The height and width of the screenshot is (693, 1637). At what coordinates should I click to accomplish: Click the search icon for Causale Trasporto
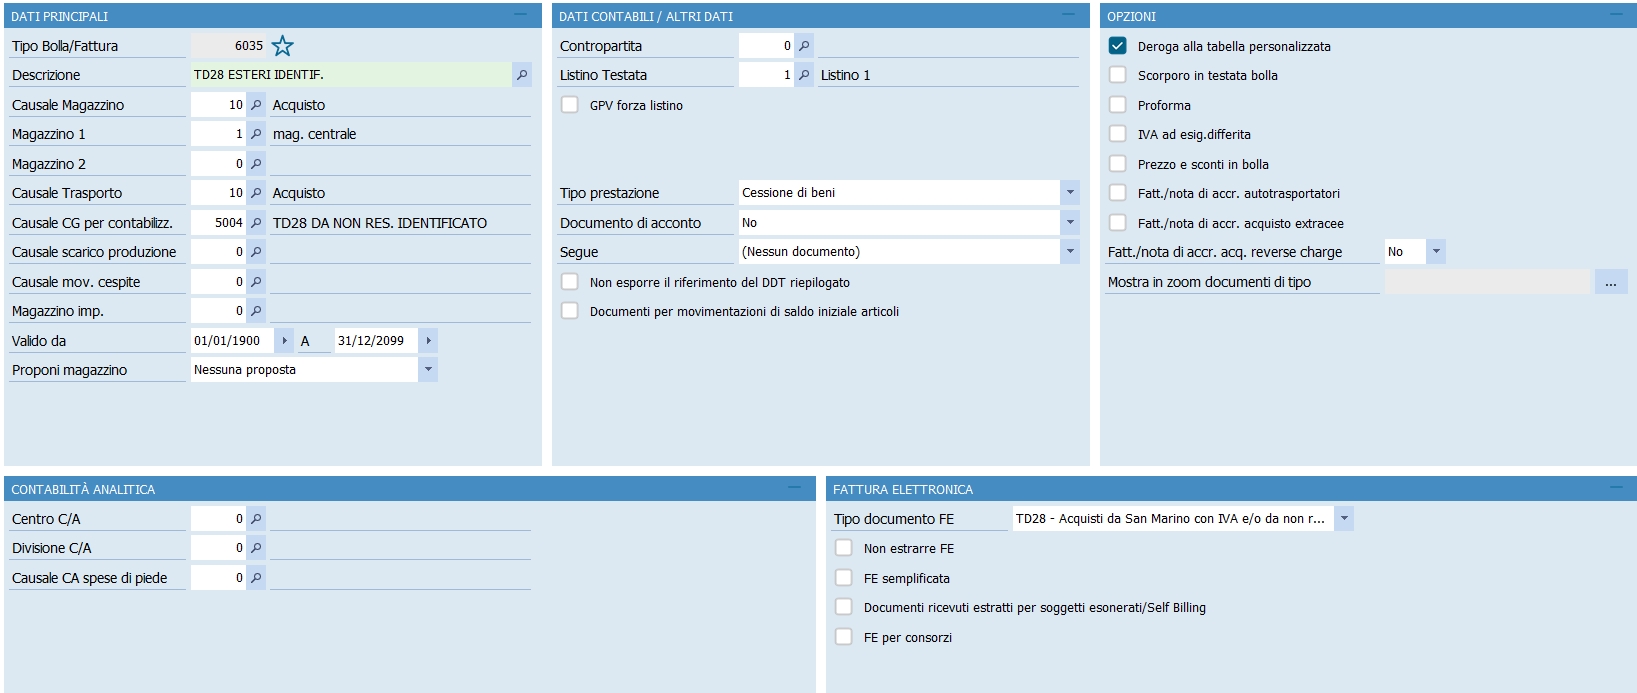tap(256, 193)
